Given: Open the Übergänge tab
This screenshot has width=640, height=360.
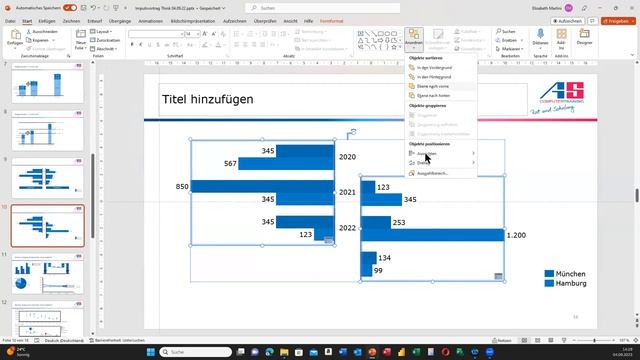Looking at the screenshot, I should [x=120, y=21].
